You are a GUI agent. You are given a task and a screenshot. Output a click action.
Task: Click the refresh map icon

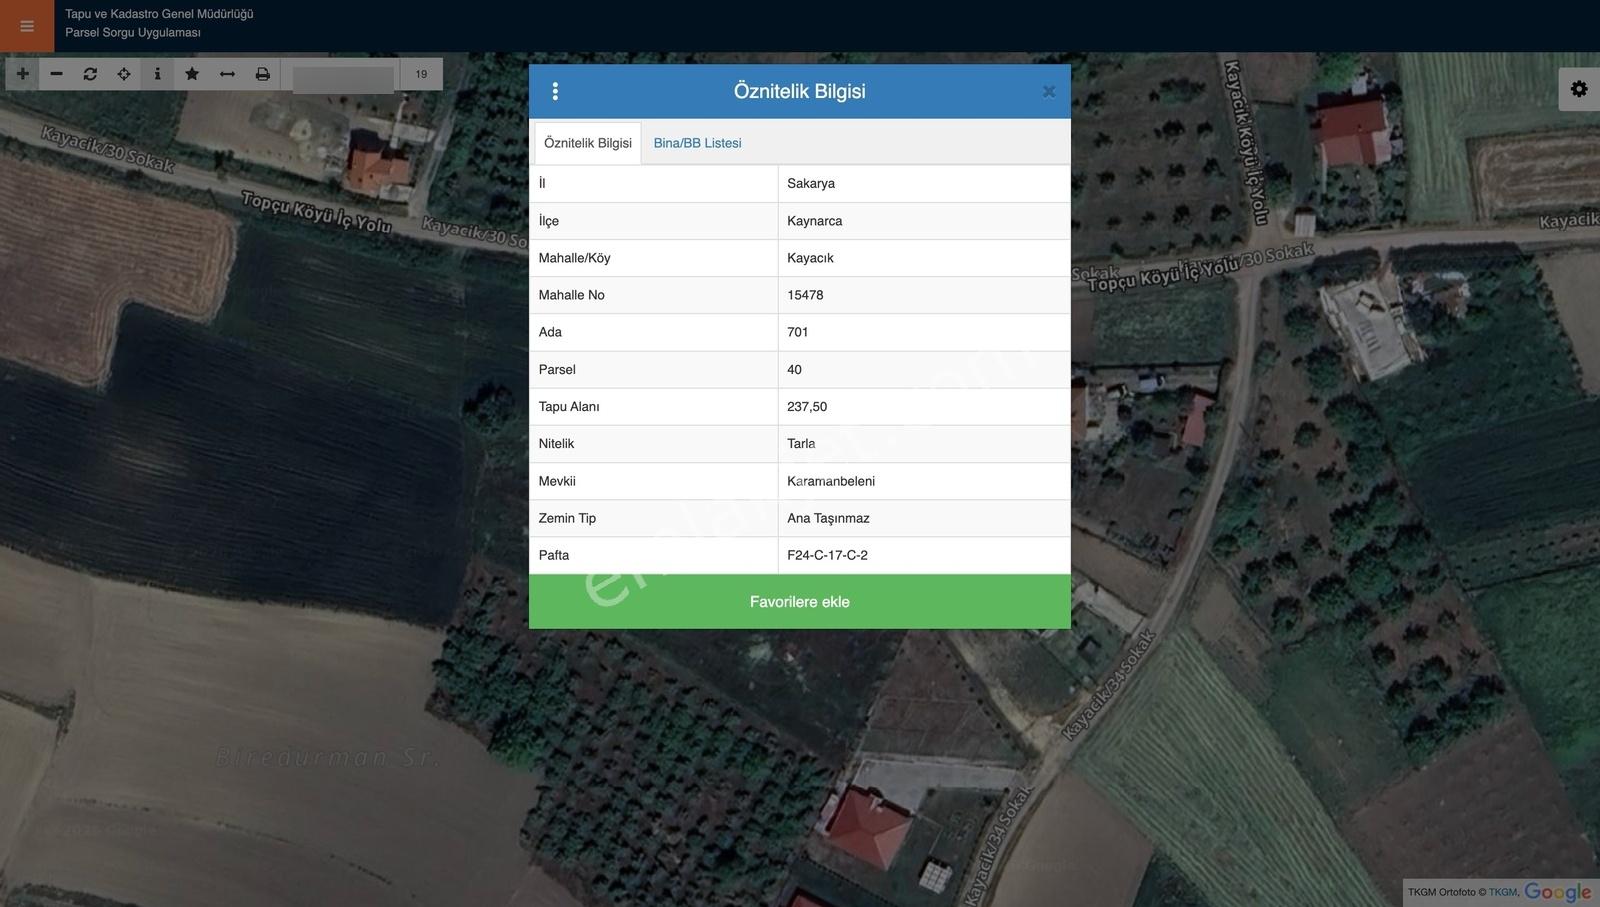coord(90,74)
